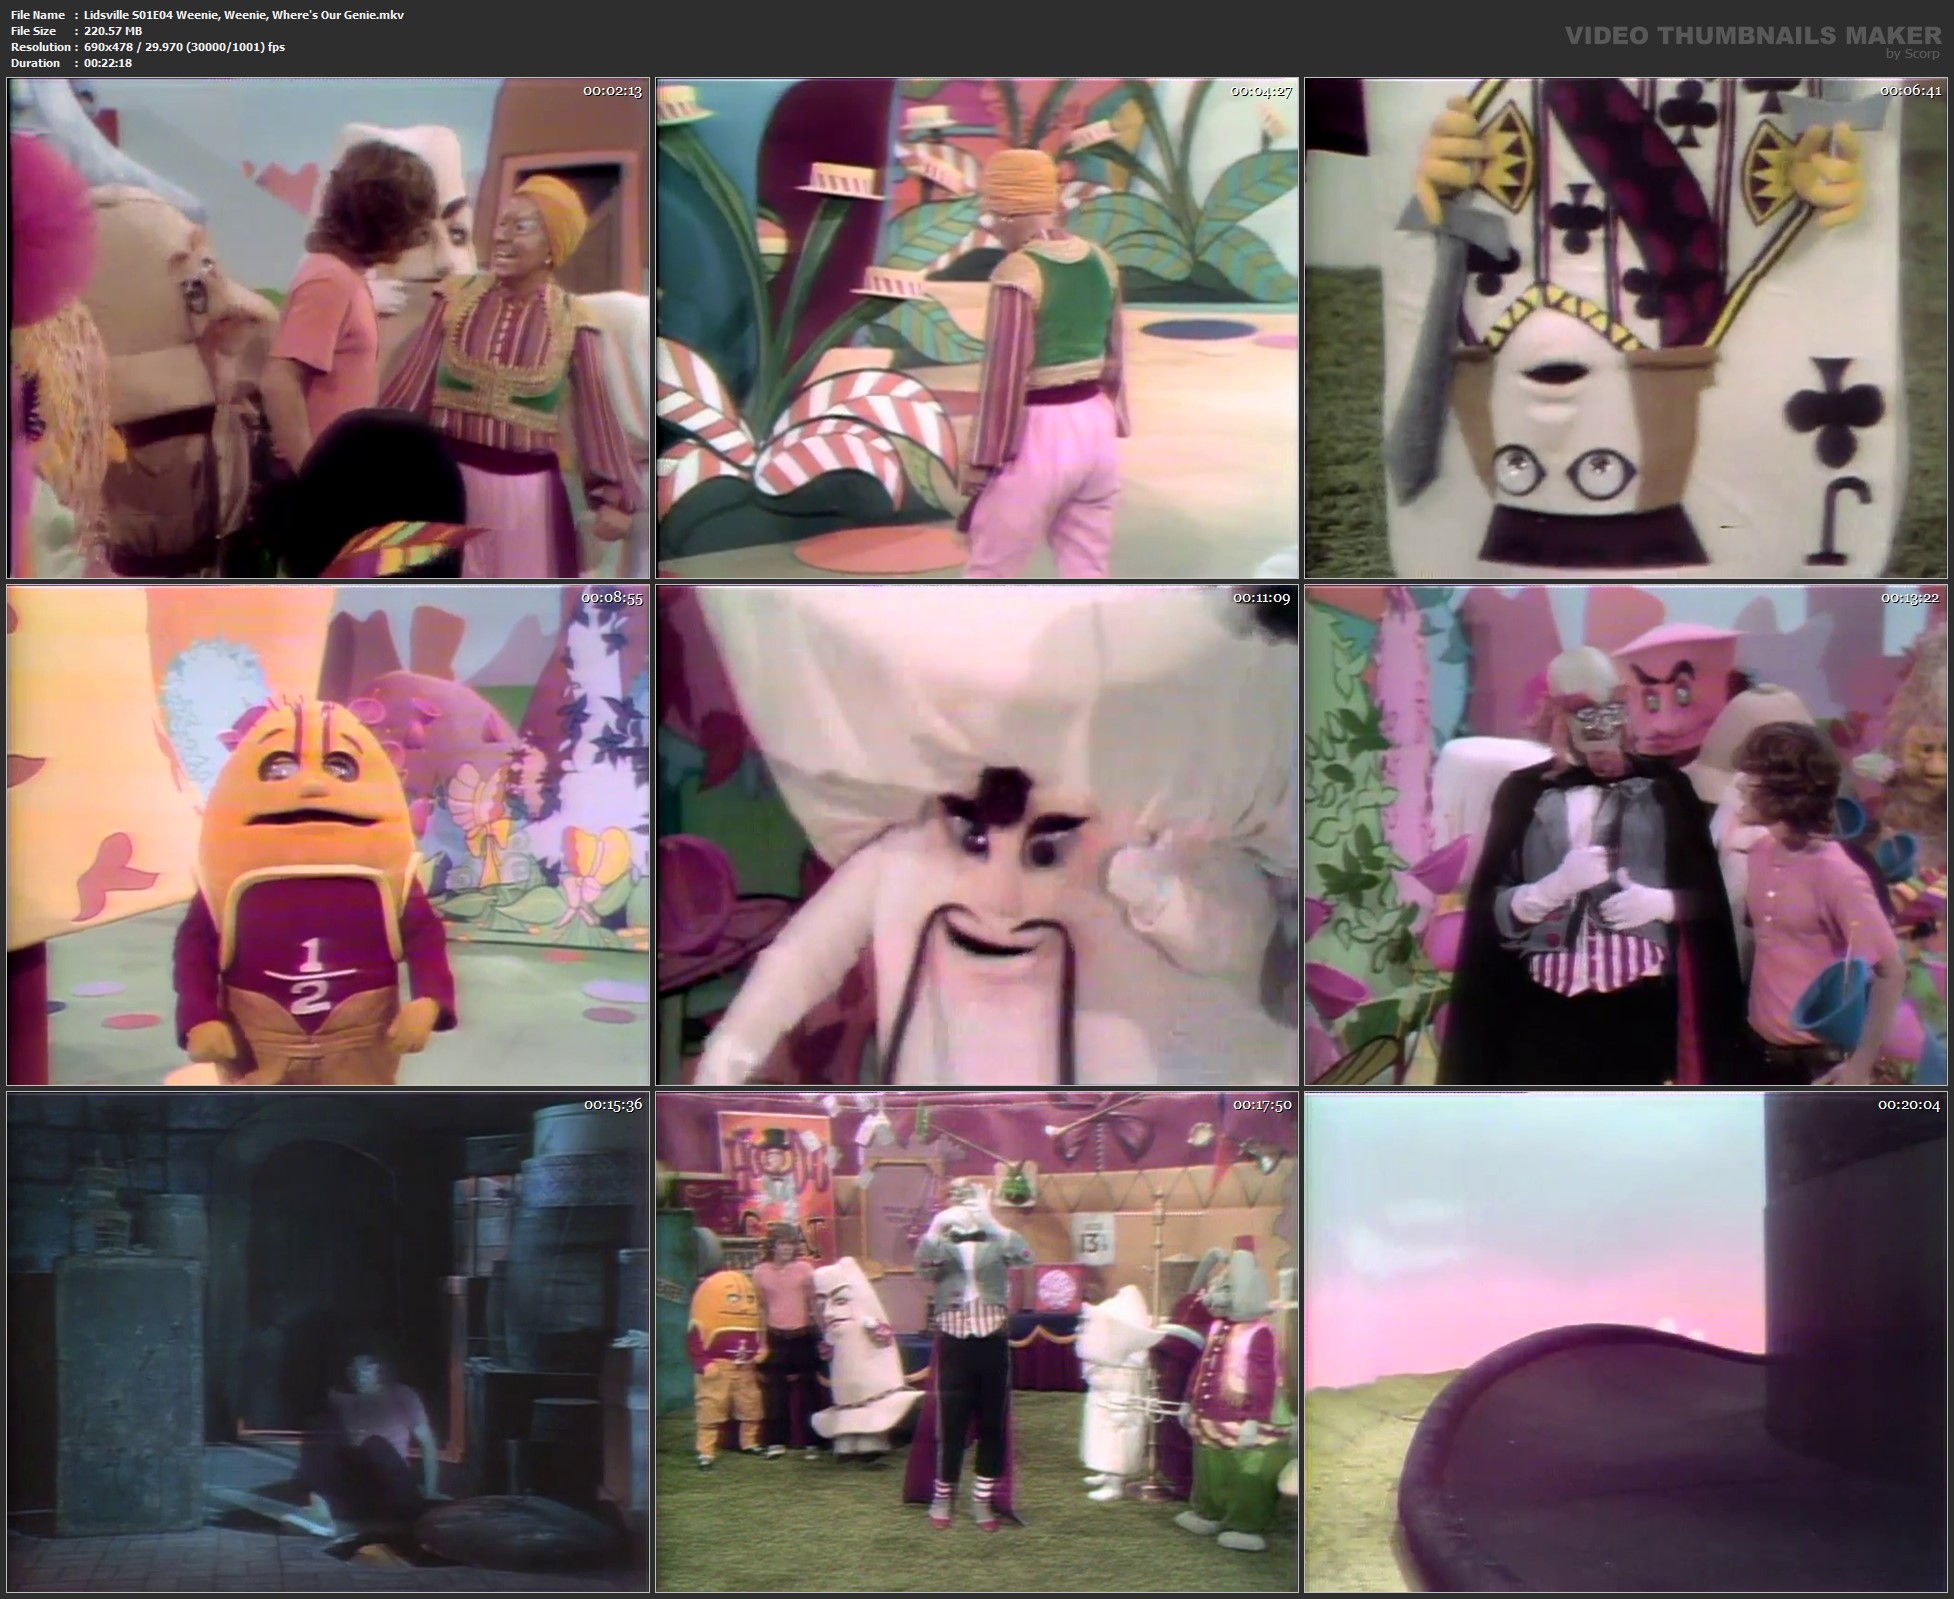The width and height of the screenshot is (1954, 1599).
Task: Click the pink sky thumbnail at 00:20:04
Action: 1626,1341
